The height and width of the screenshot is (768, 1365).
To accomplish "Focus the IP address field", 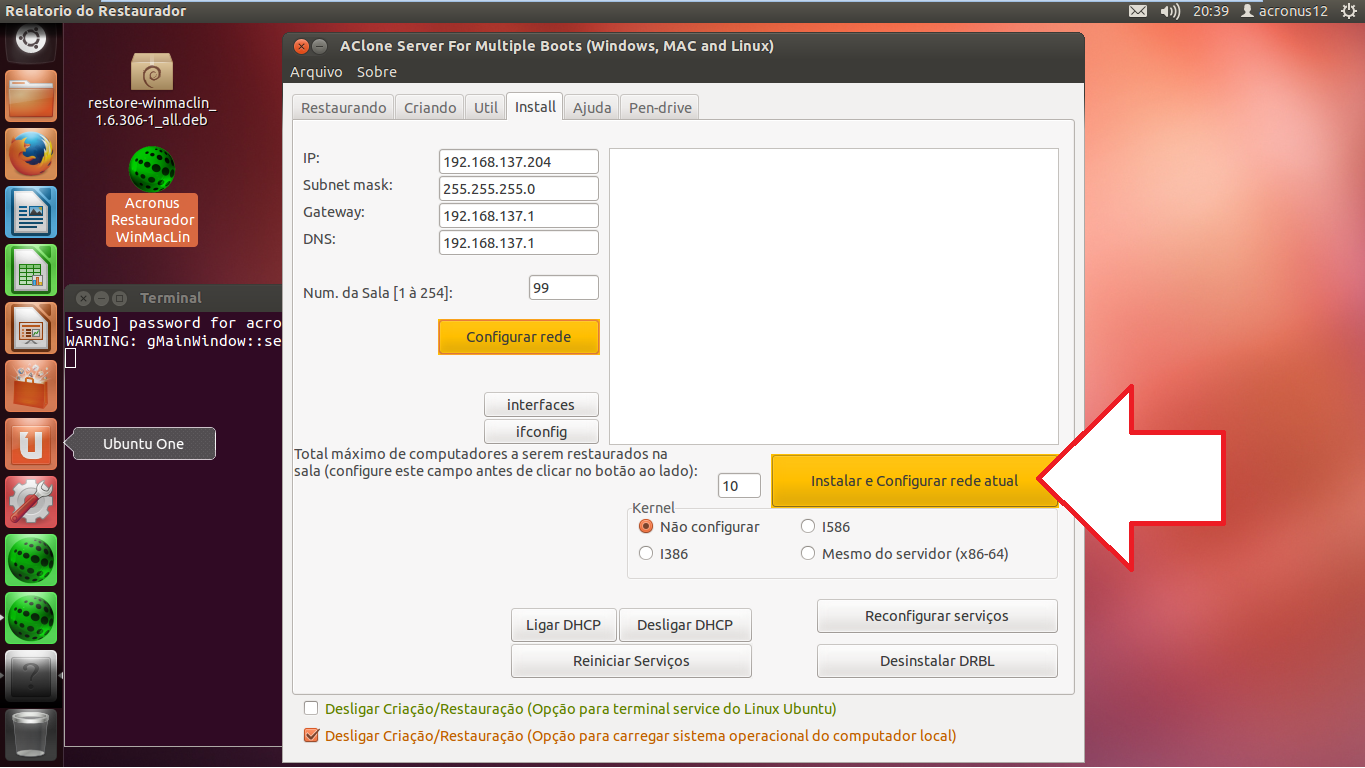I will tap(519, 162).
